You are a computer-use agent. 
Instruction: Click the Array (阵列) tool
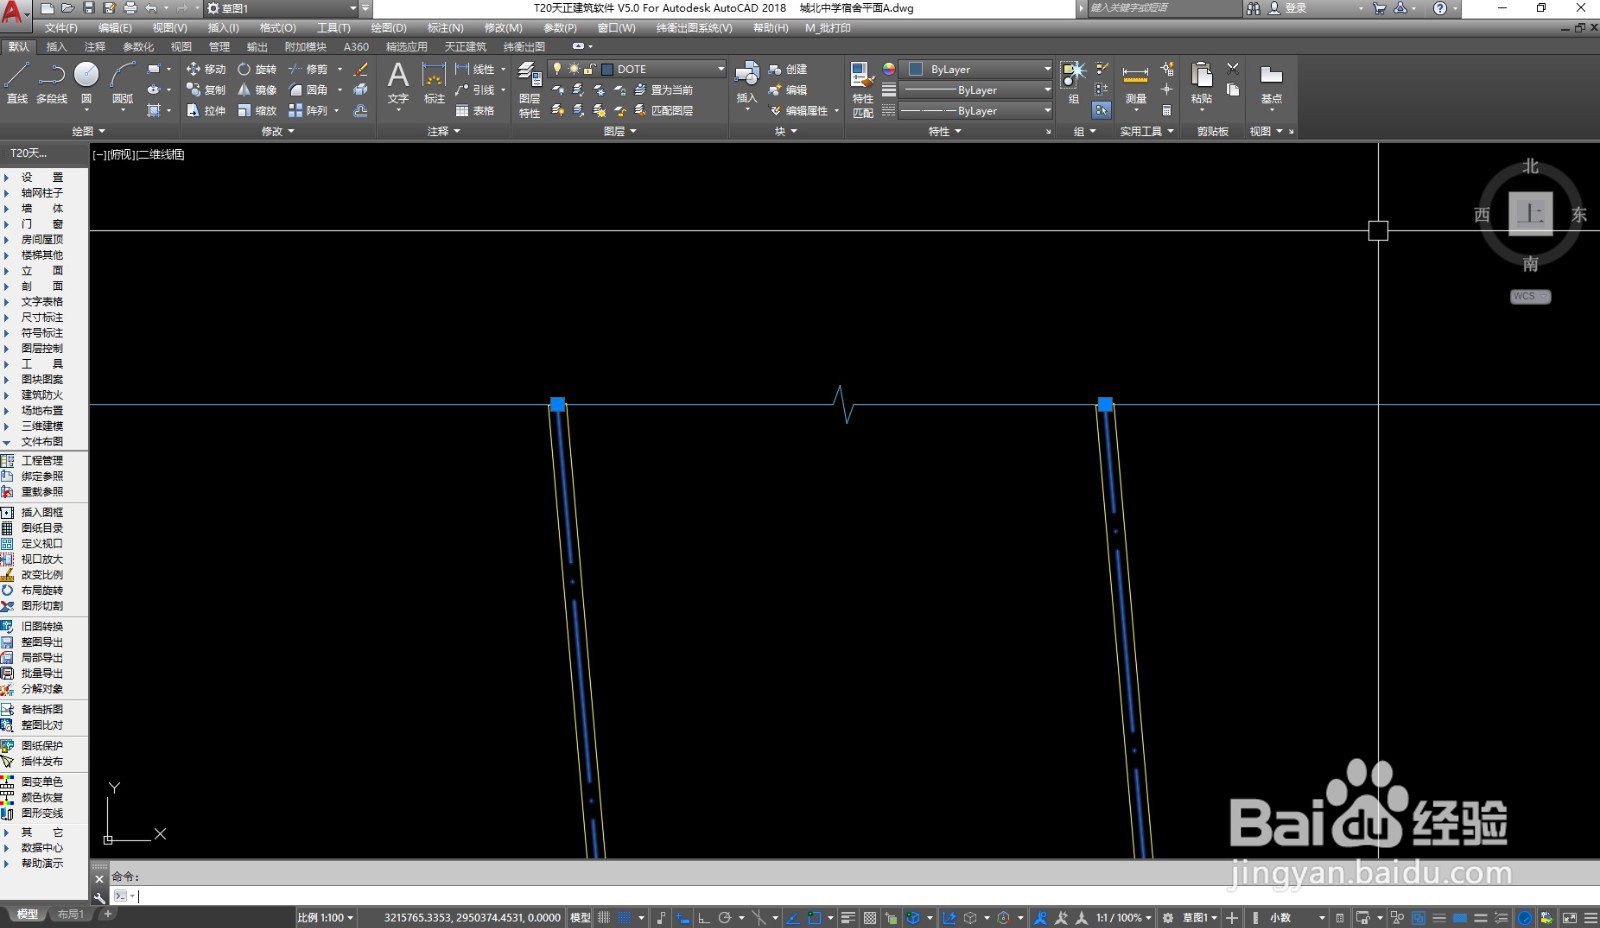308,111
